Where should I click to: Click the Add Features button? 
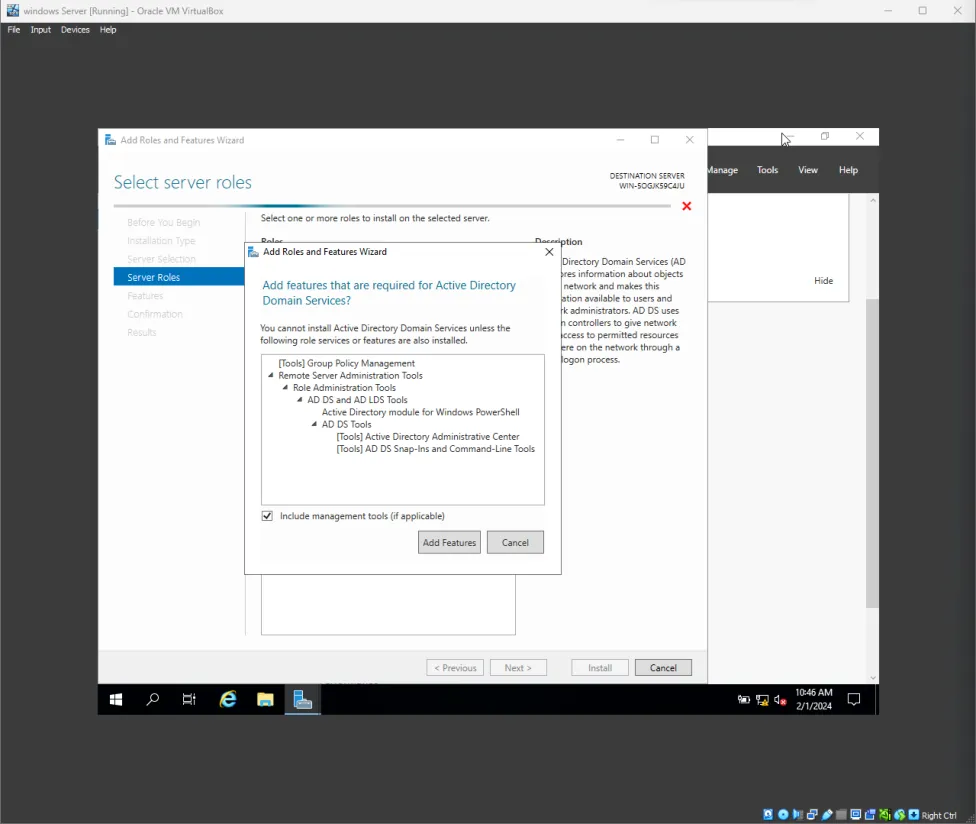pyautogui.click(x=449, y=543)
